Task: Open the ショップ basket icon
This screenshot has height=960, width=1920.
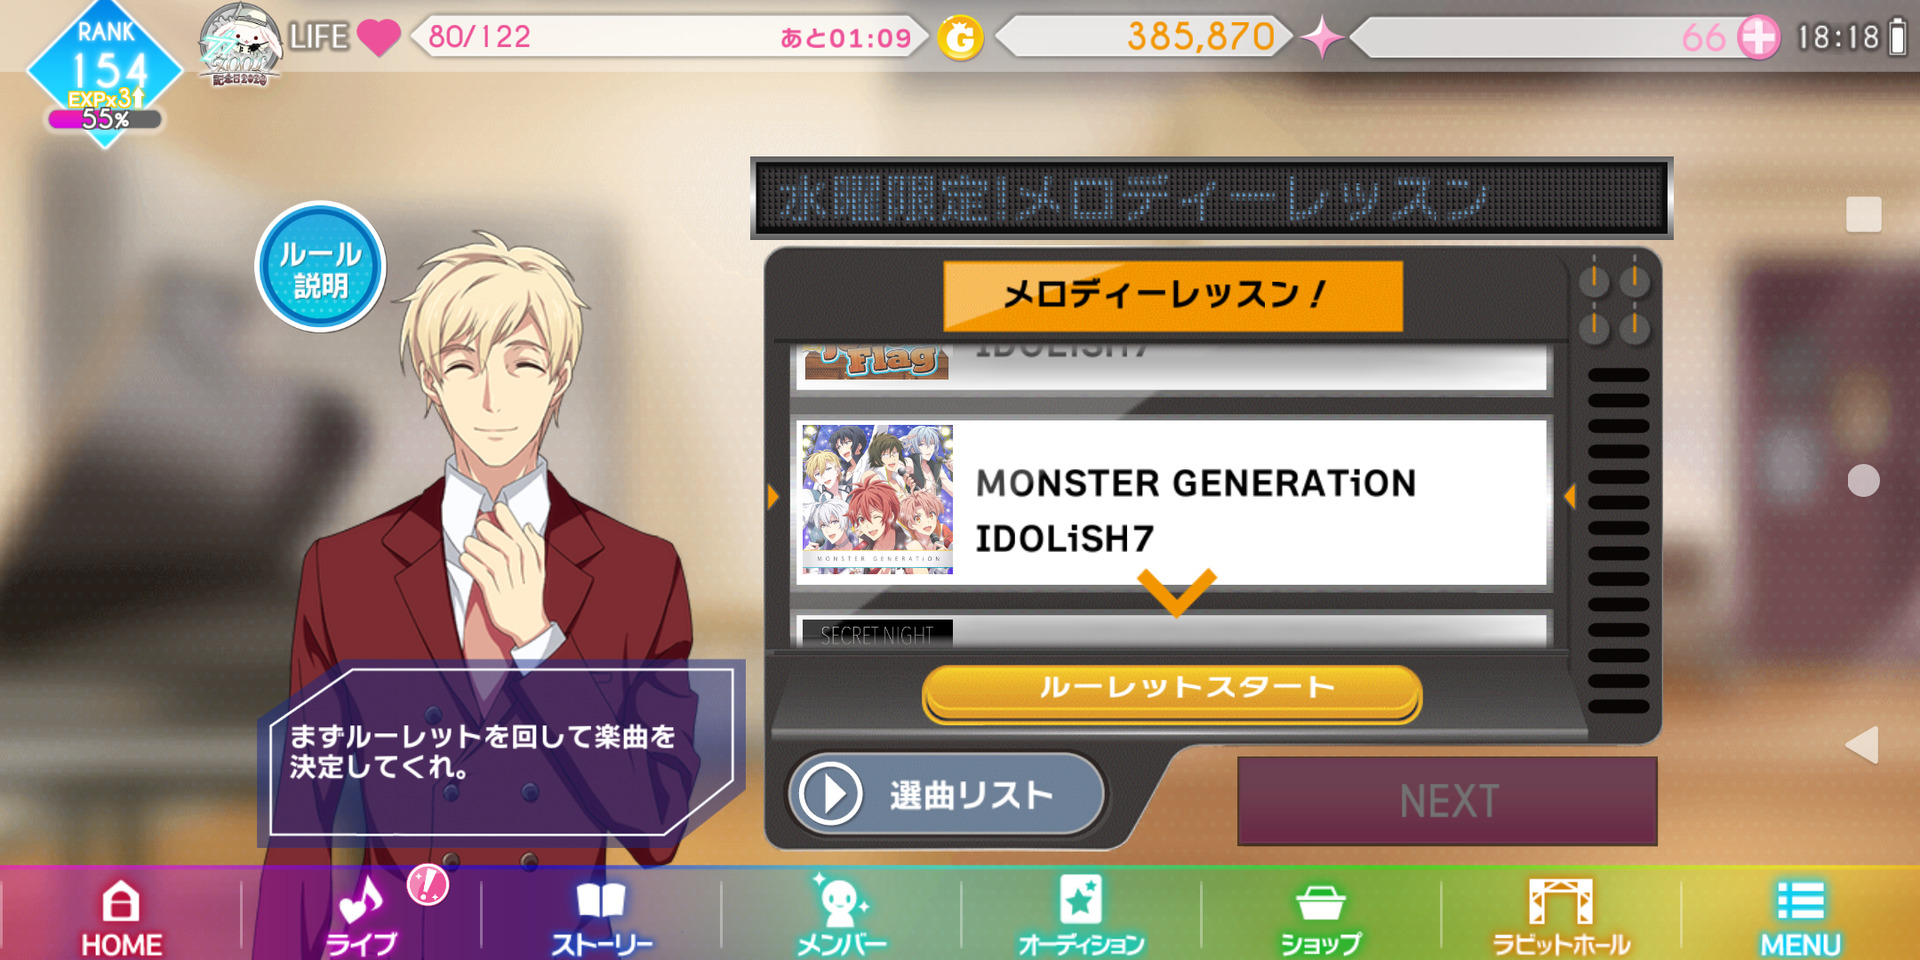Action: point(1321,903)
